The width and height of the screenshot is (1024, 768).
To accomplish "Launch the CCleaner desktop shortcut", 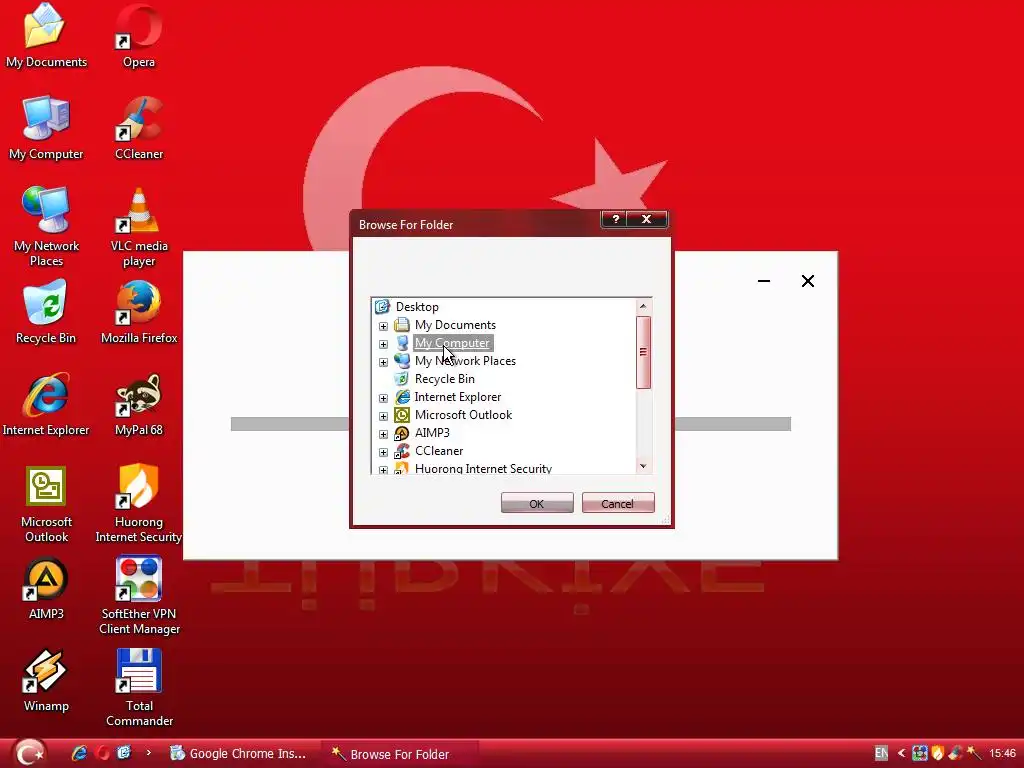I will [x=138, y=127].
